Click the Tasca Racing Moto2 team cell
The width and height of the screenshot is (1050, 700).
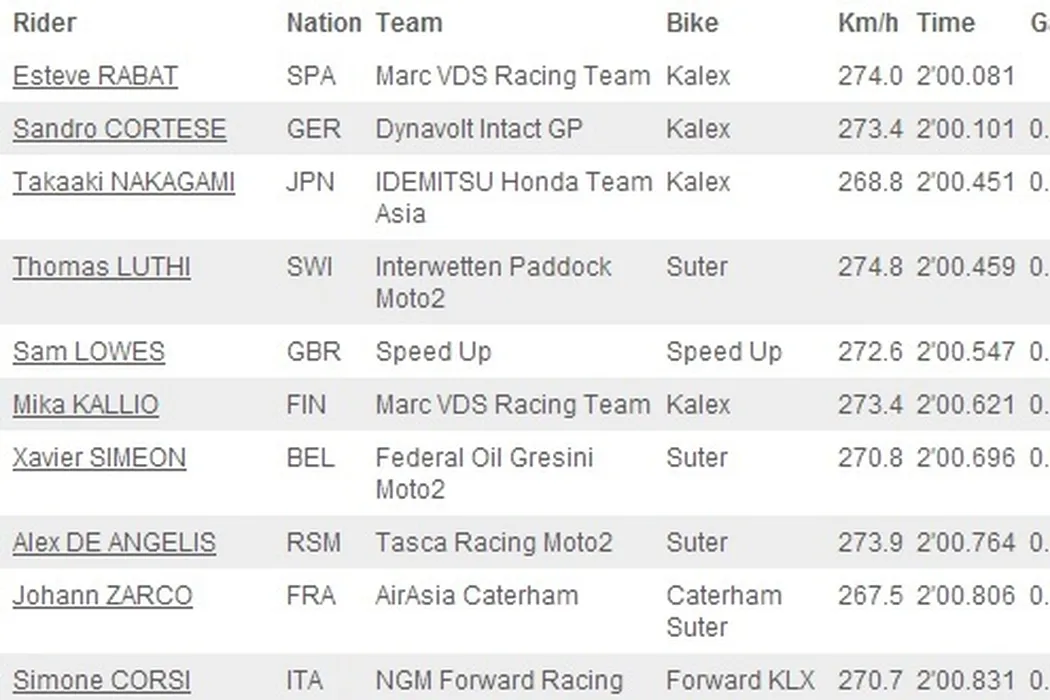click(493, 544)
